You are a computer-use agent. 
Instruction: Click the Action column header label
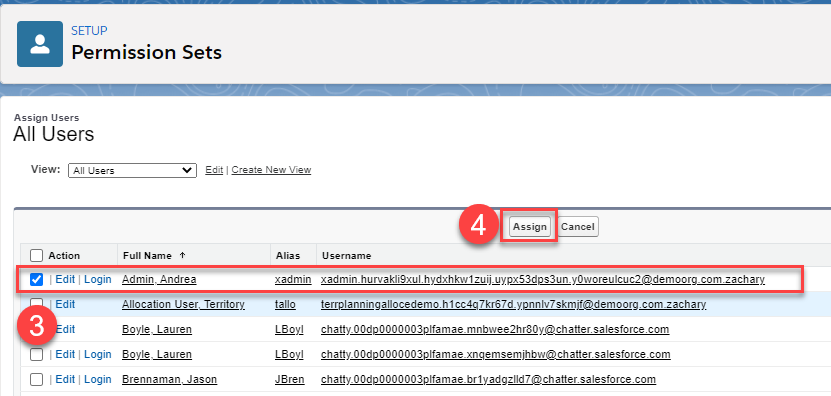point(64,256)
